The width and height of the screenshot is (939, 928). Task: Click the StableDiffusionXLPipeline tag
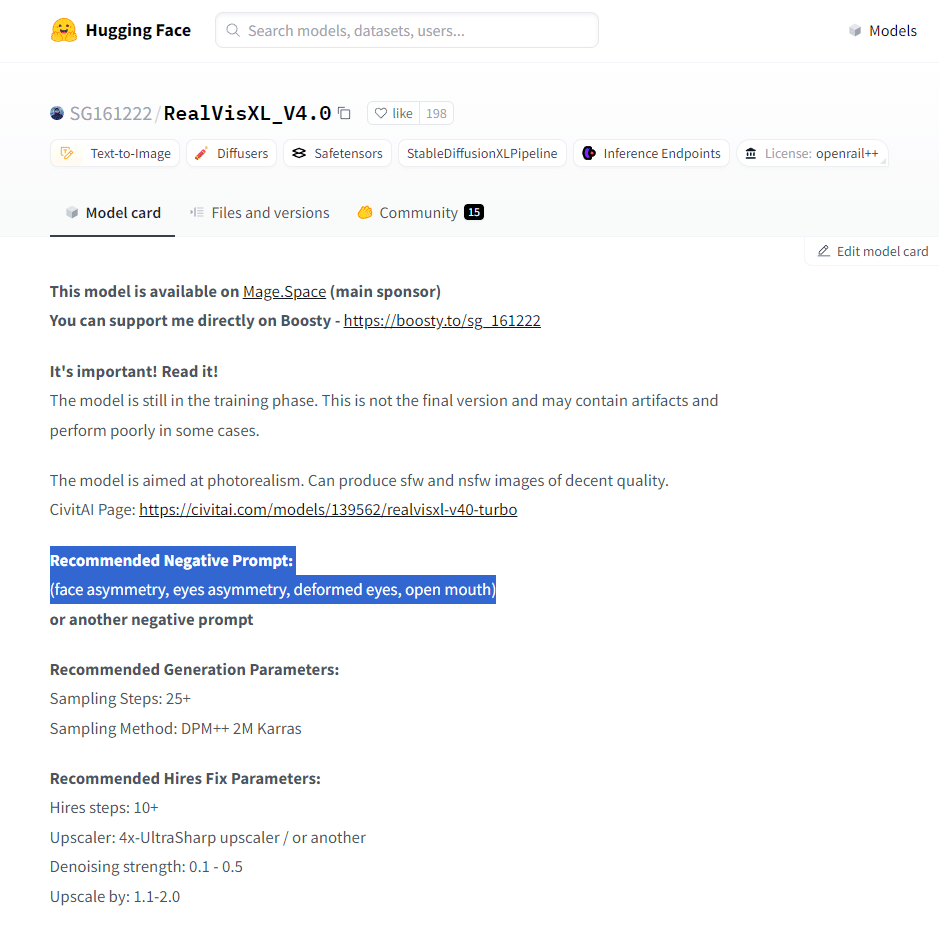[483, 153]
